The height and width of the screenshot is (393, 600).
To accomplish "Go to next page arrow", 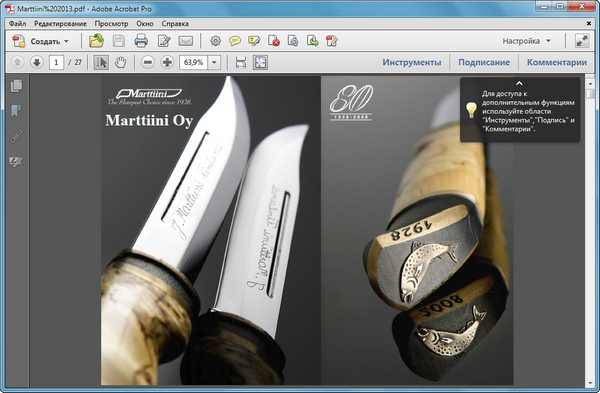I will pos(37,62).
